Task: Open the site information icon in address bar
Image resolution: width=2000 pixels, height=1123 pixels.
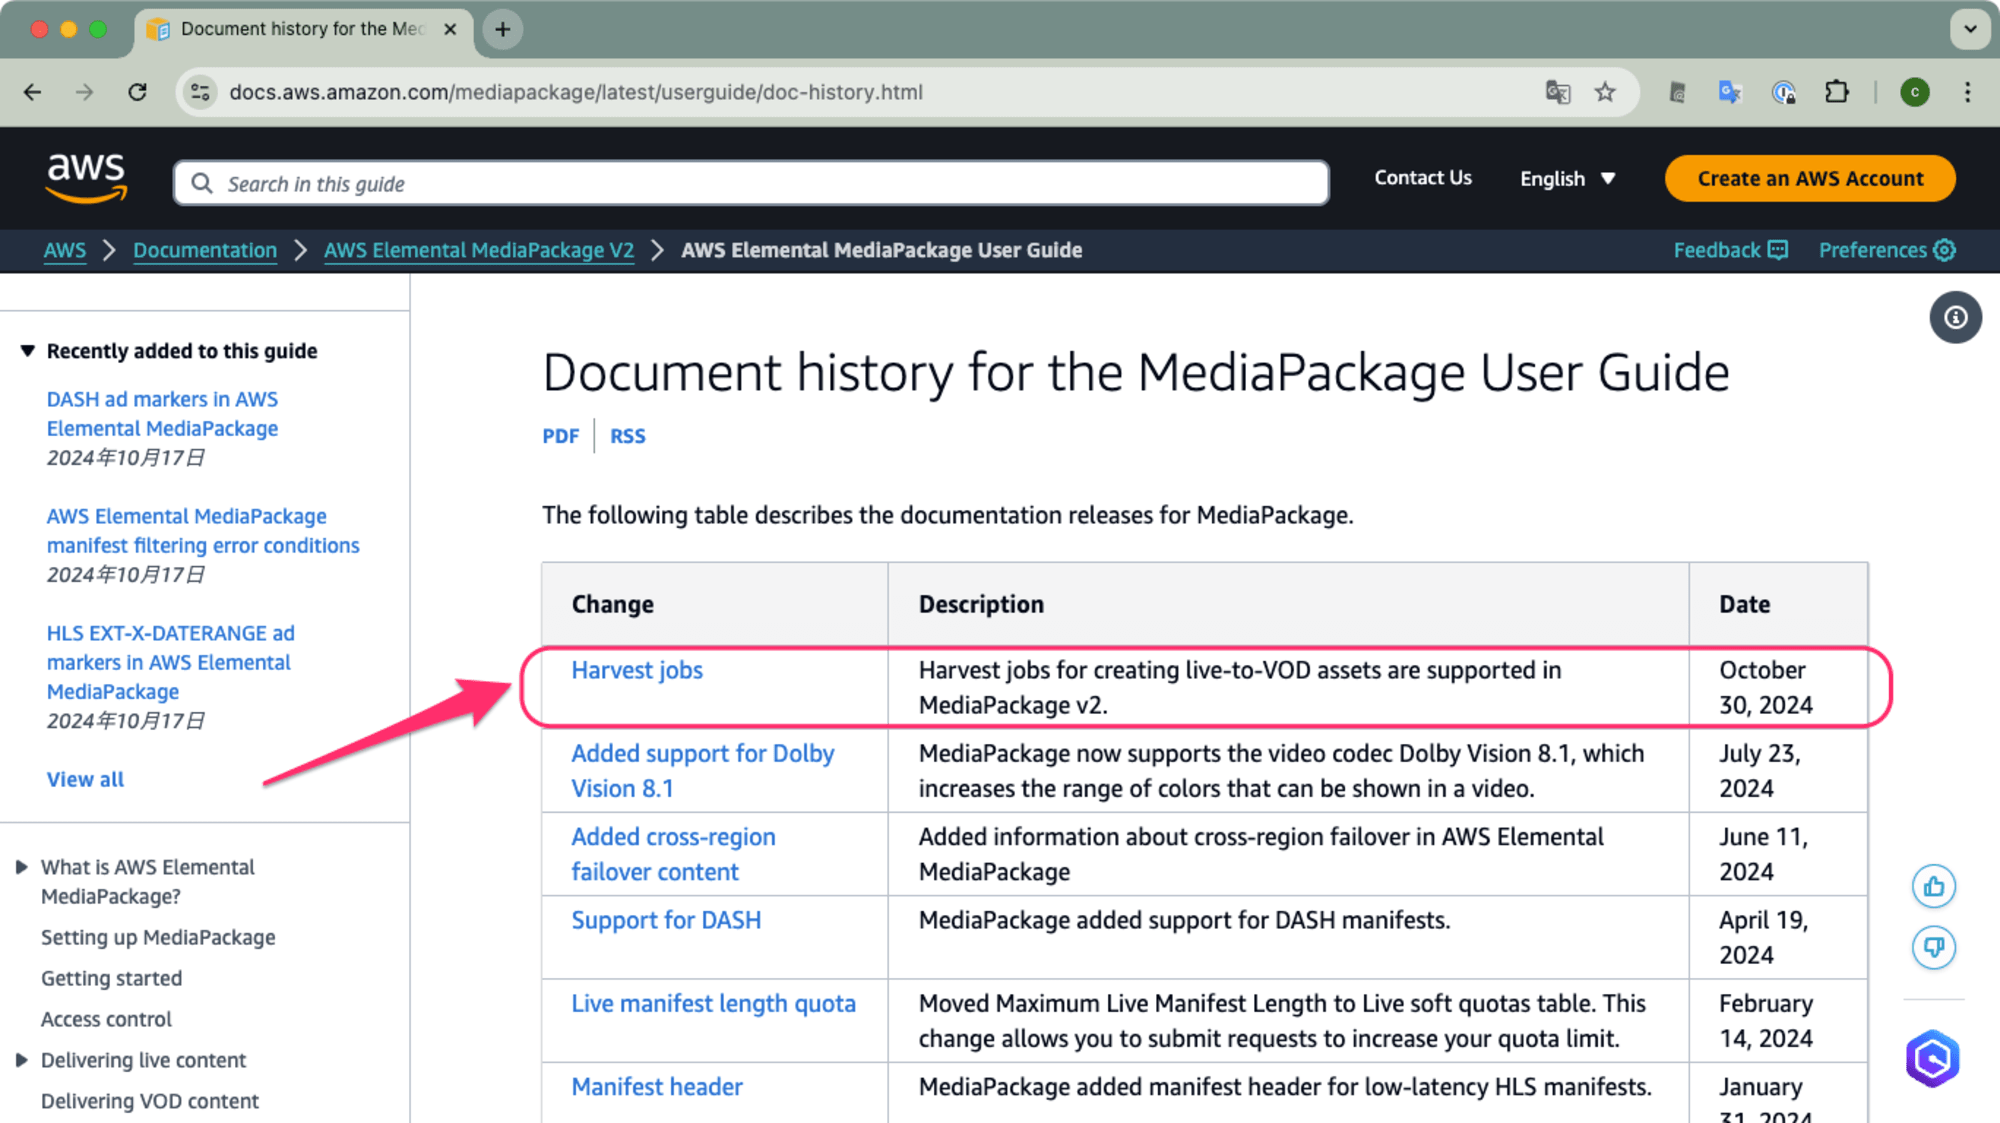Action: 200,92
